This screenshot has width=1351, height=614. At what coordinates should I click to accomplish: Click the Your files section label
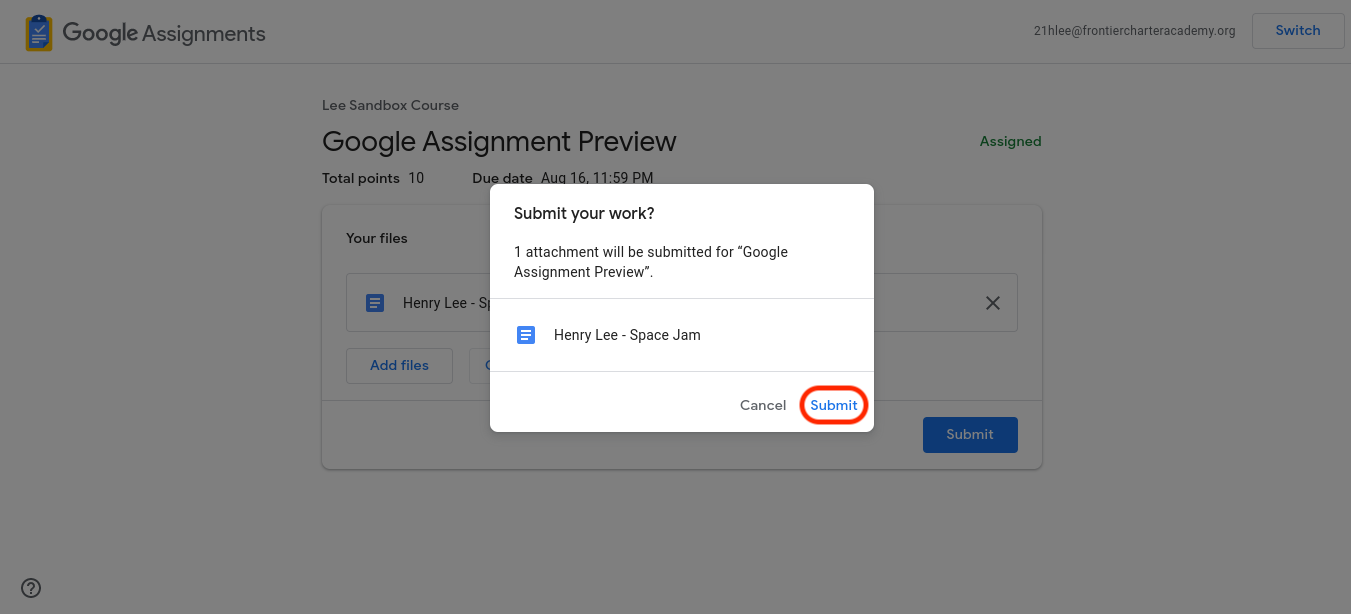(x=377, y=238)
